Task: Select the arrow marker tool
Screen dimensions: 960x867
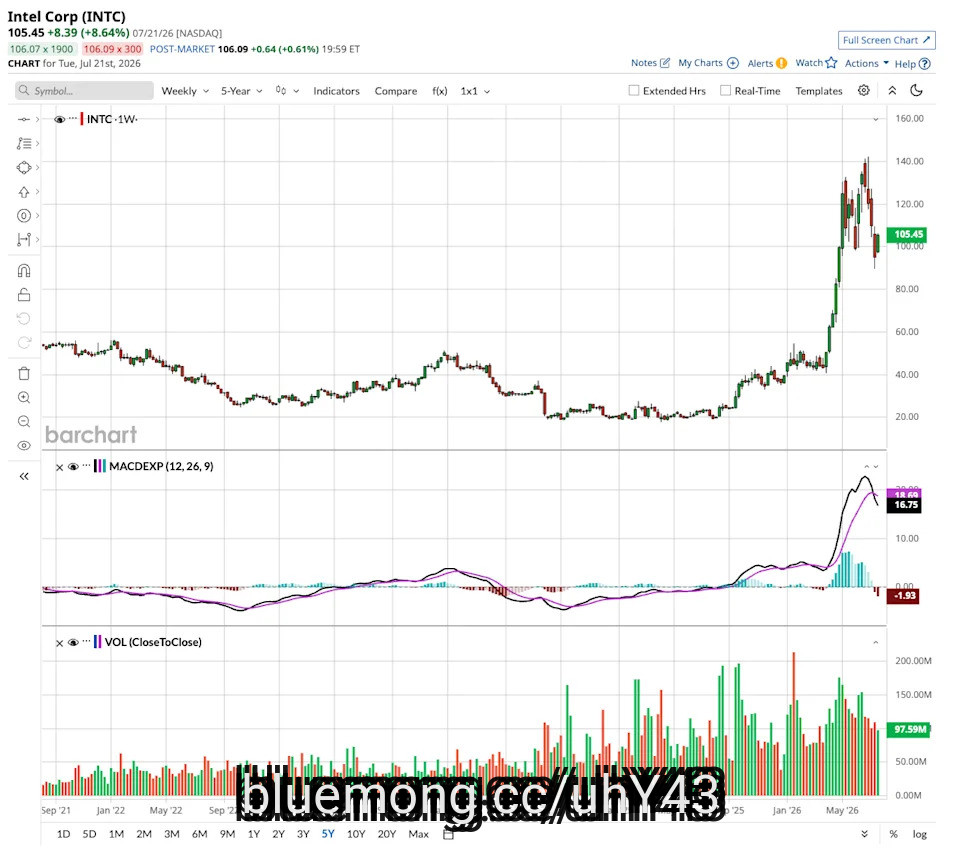Action: [24, 192]
